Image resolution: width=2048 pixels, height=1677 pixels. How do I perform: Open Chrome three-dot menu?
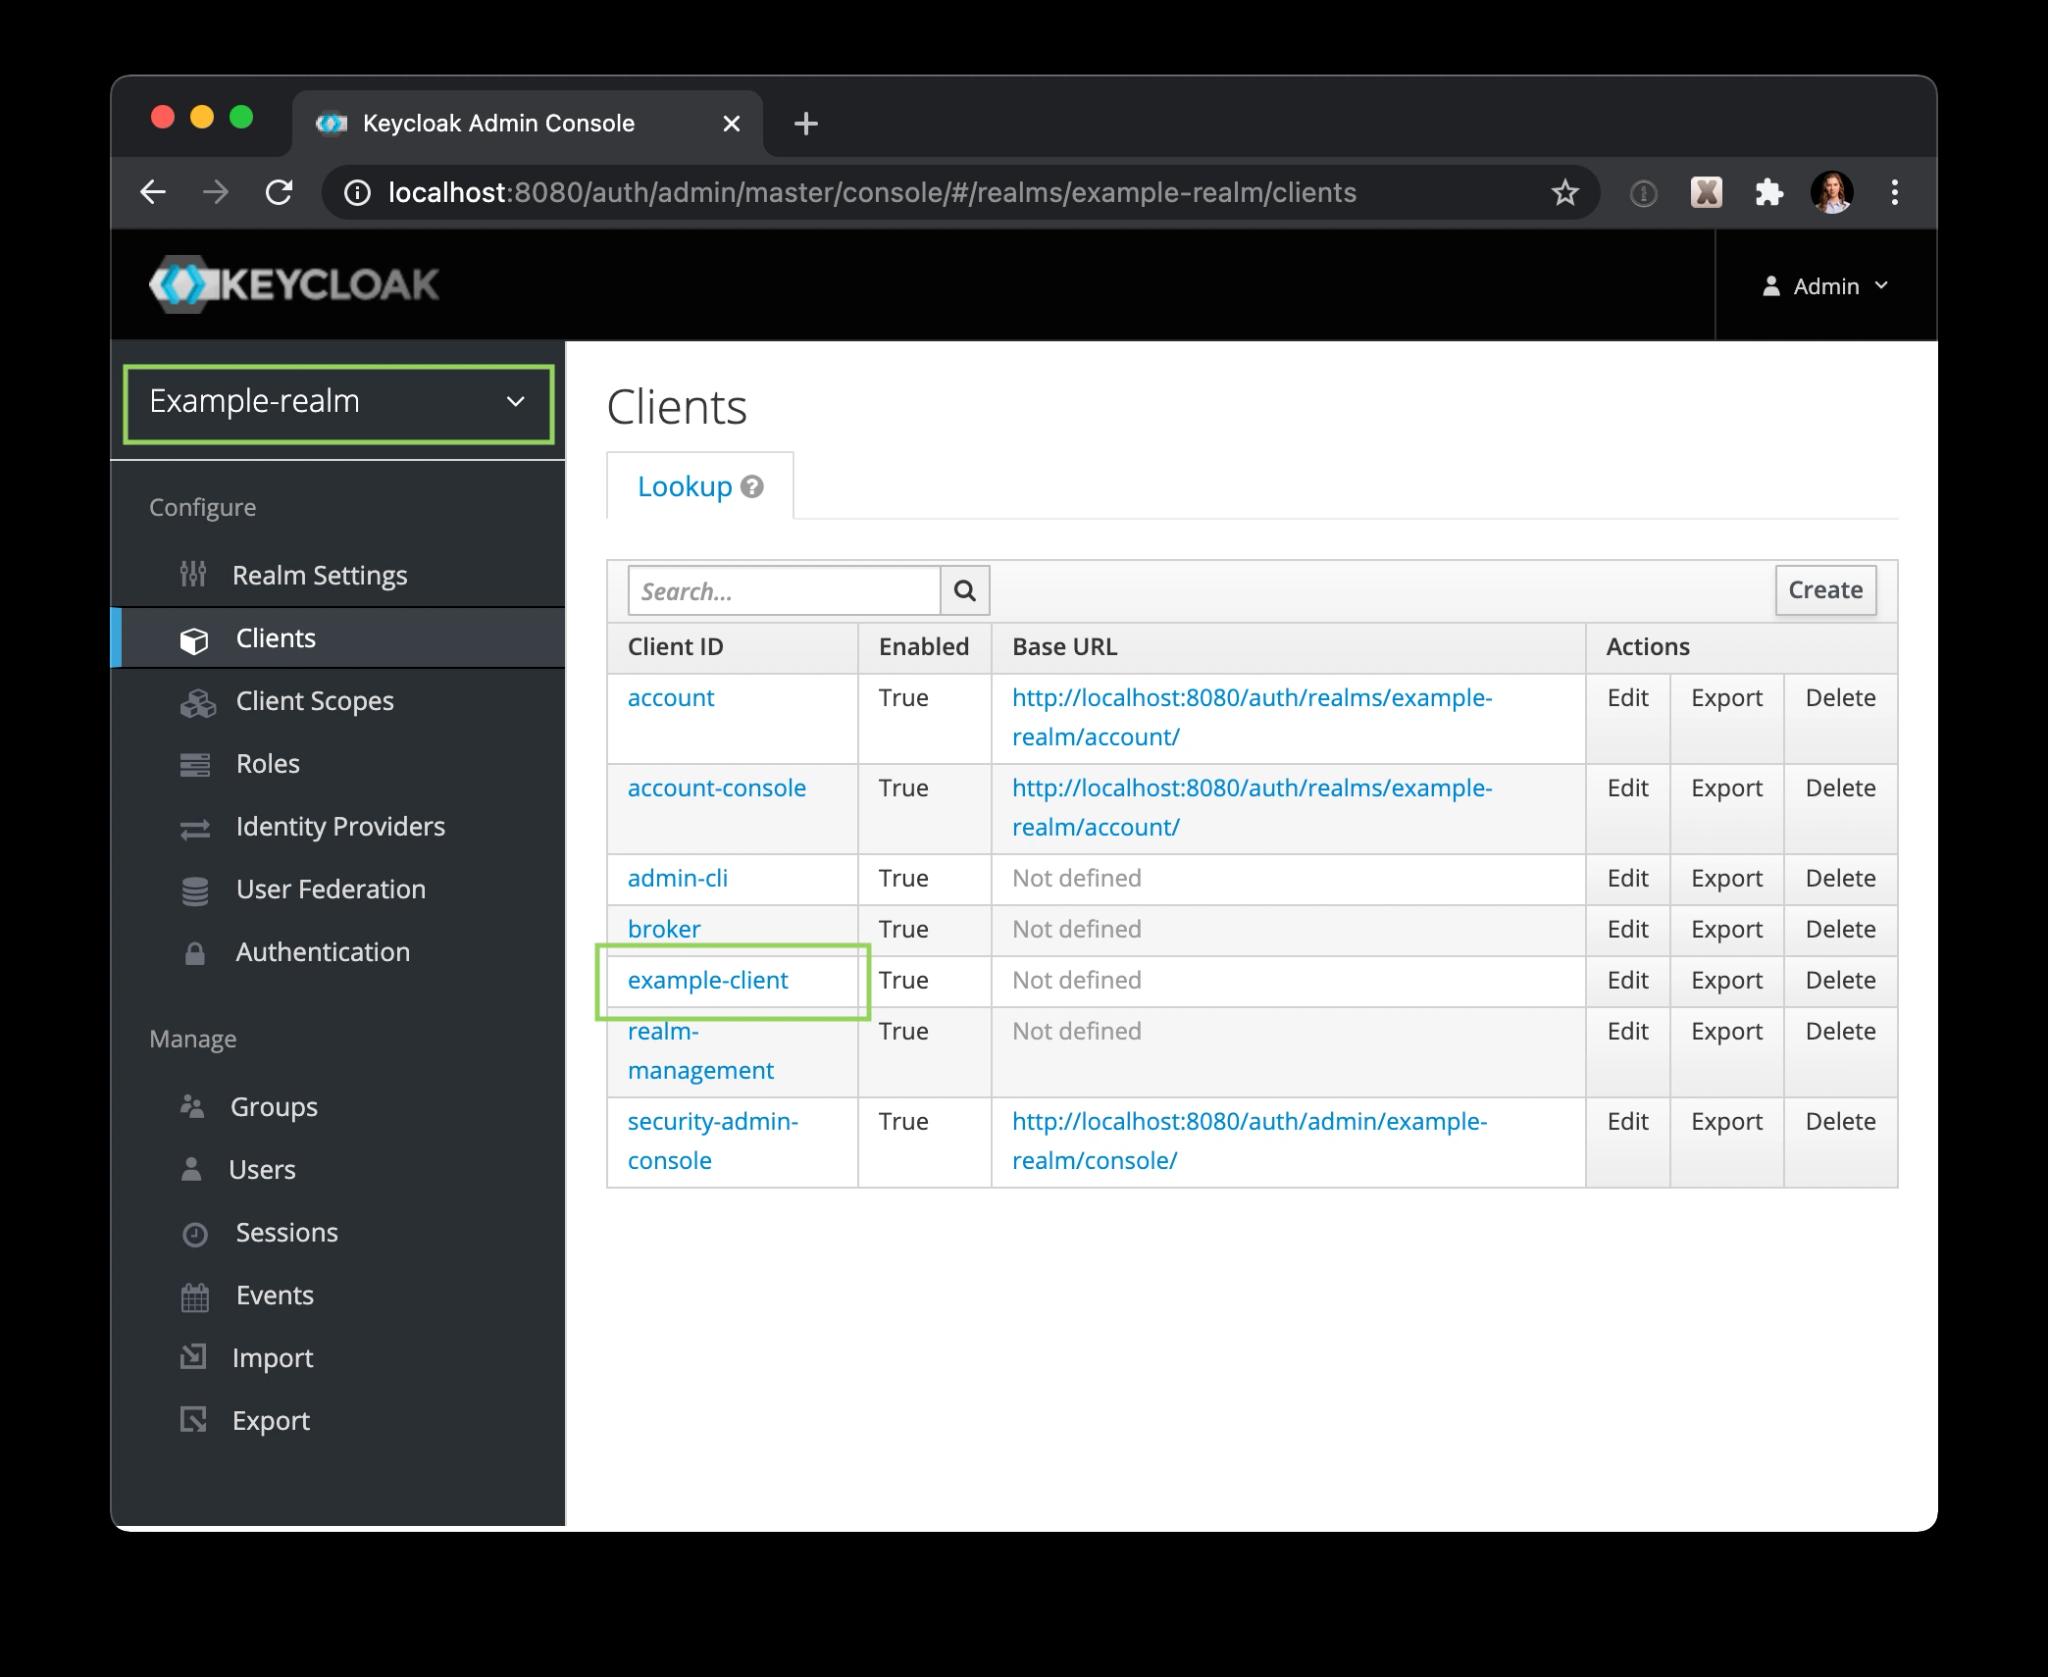click(x=1894, y=192)
